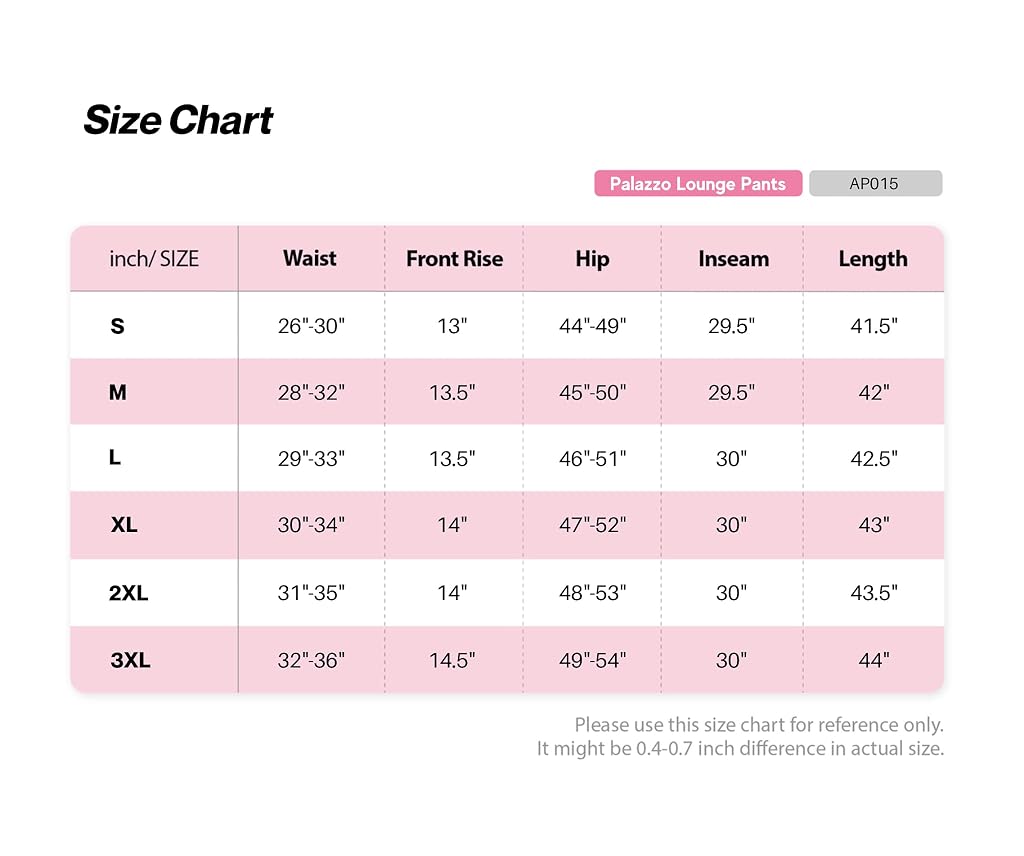Click the Waist column header
The image size is (1024, 856).
pos(310,259)
